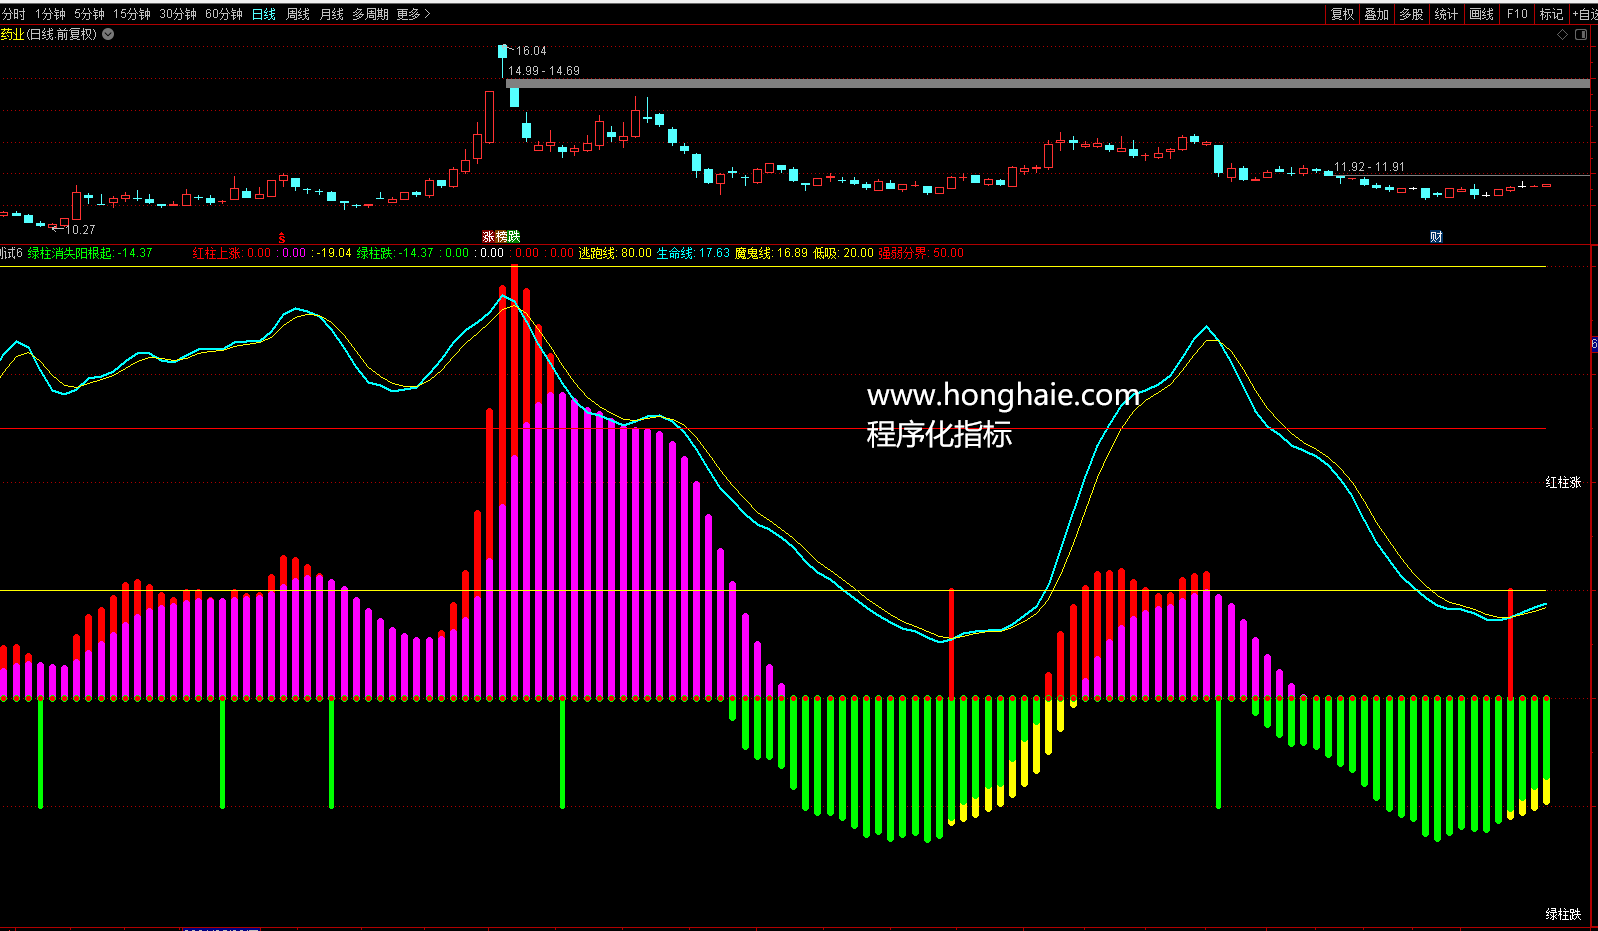The image size is (1598, 931).
Task: Click the red S signal marker
Action: coord(282,238)
